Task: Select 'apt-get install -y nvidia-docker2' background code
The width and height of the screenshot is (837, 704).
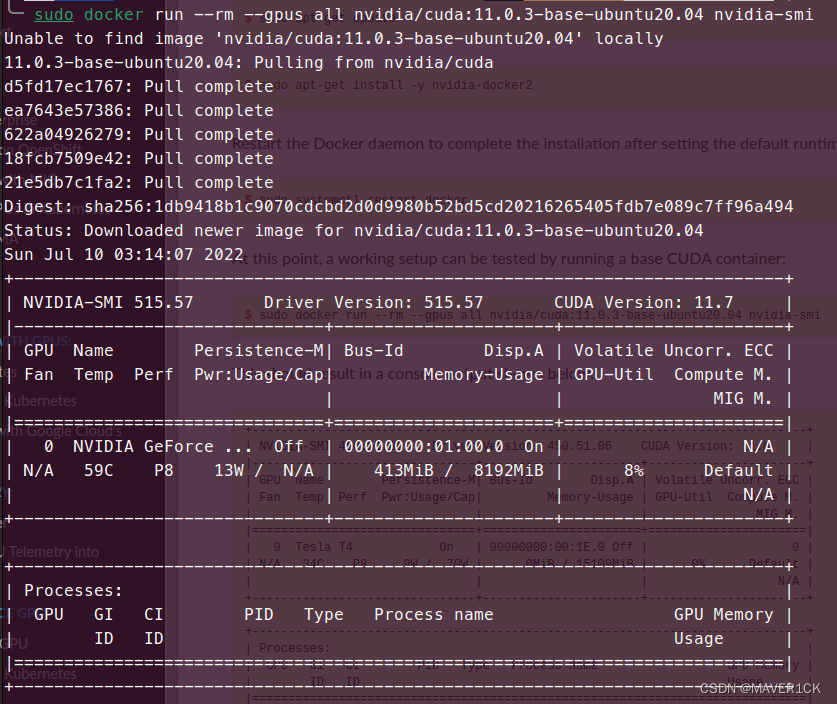Action: (414, 85)
